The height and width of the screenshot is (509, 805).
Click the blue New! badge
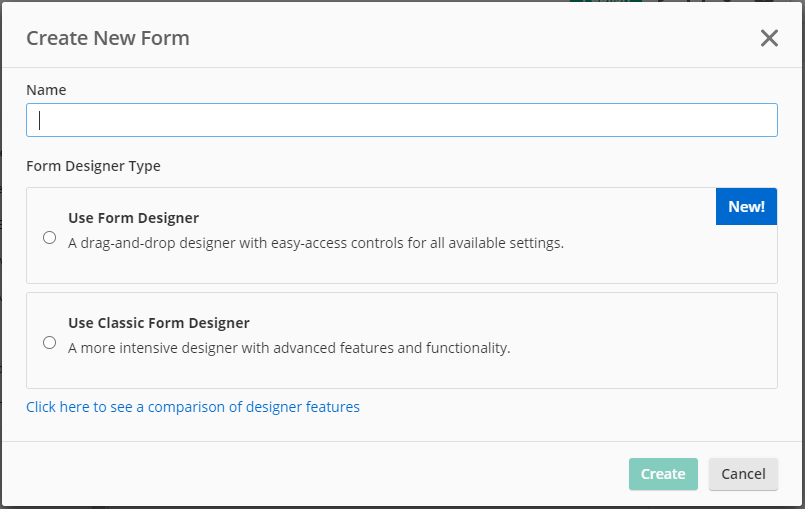(x=746, y=207)
